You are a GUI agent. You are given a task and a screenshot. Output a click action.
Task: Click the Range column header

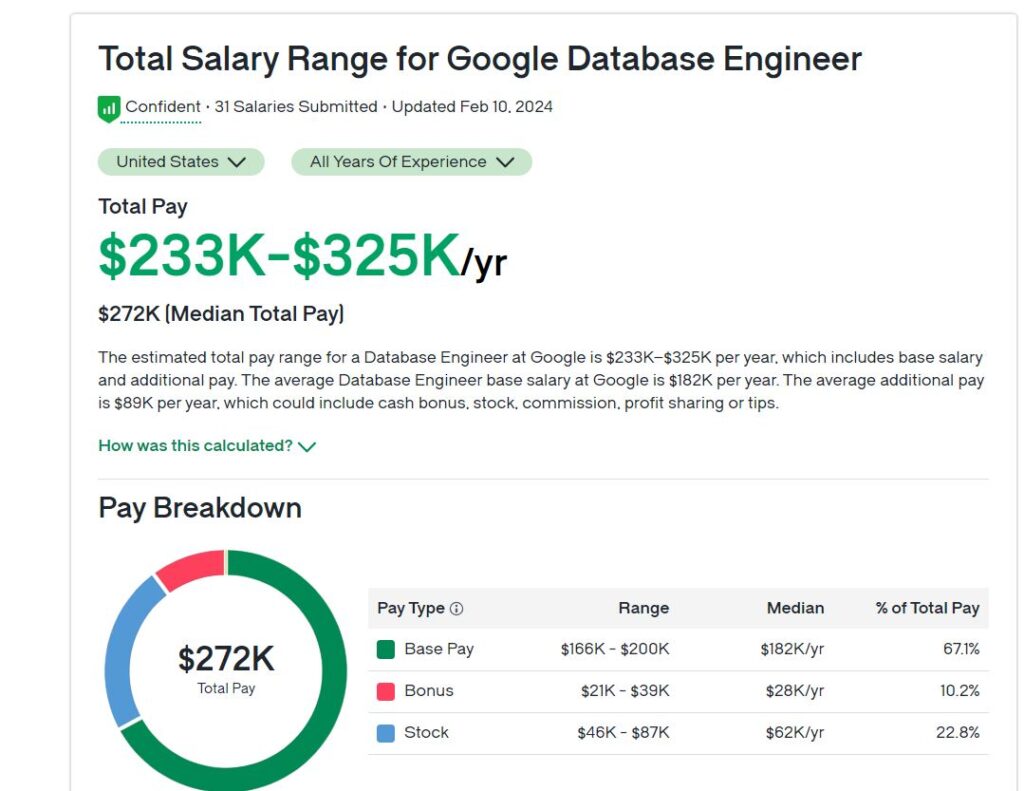click(643, 608)
